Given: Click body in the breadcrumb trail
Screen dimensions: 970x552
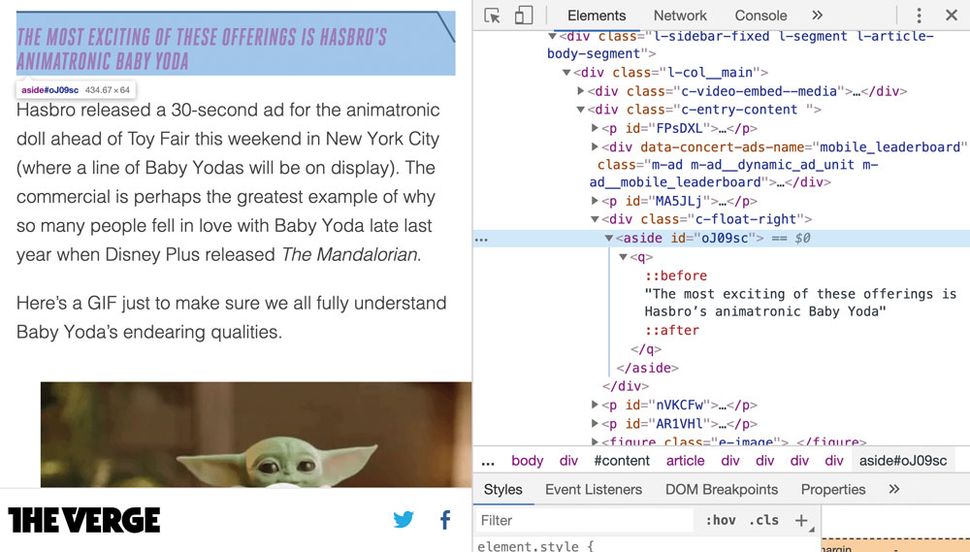Looking at the screenshot, I should click(527, 460).
